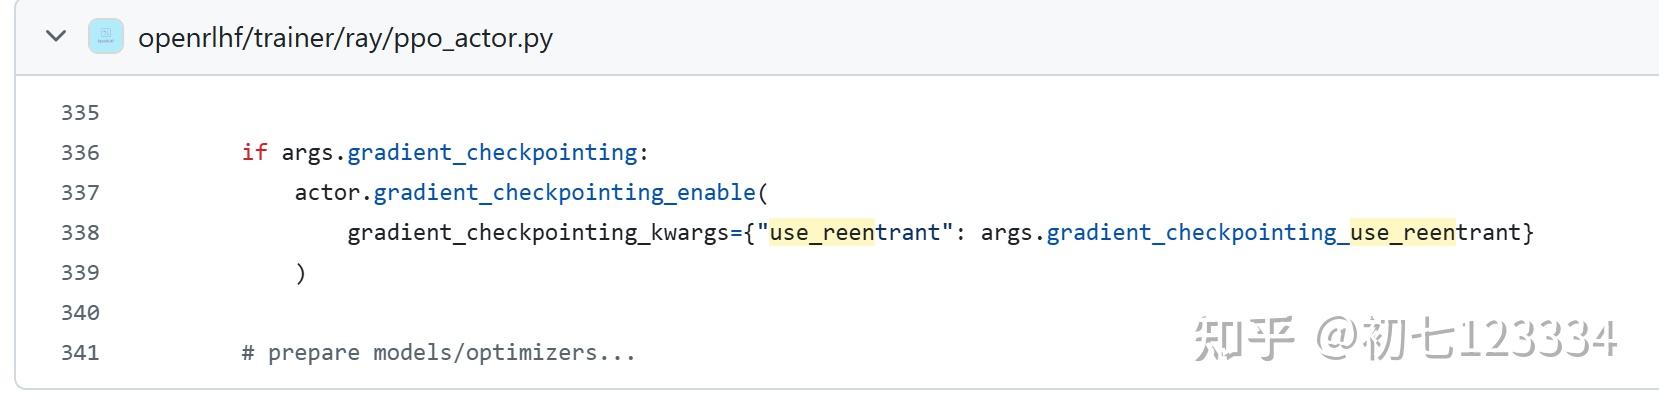This screenshot has height=405, width=1659.
Task: Click the highlighted "use_reentrant" string key
Action: click(855, 233)
